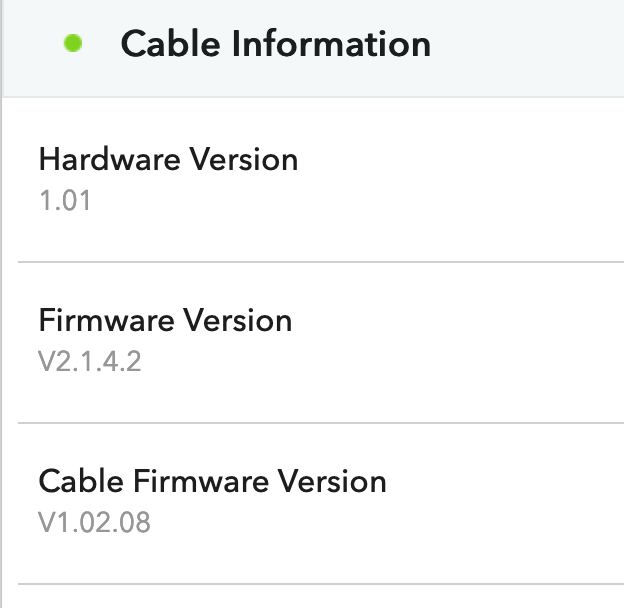Select the firmware value V2.1.4.2
This screenshot has height=608, width=624.
tap(90, 361)
